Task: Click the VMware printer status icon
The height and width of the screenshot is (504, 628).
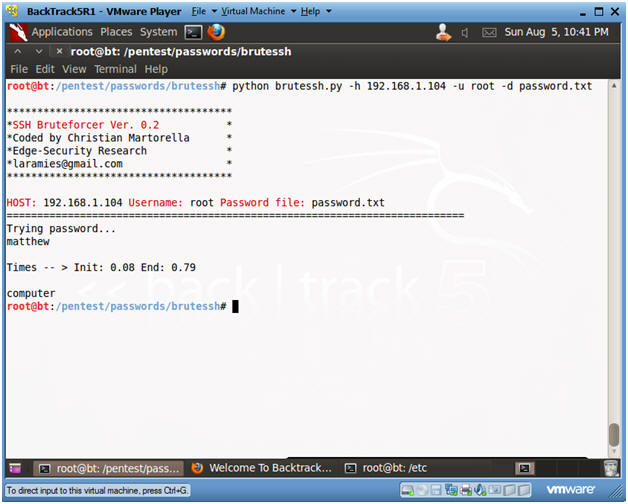Action: 466,490
